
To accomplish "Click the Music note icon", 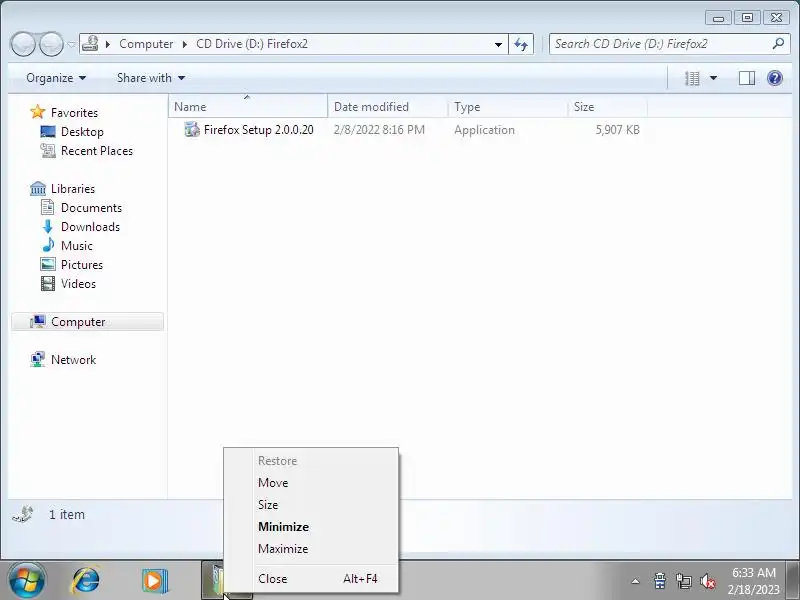I will point(48,245).
